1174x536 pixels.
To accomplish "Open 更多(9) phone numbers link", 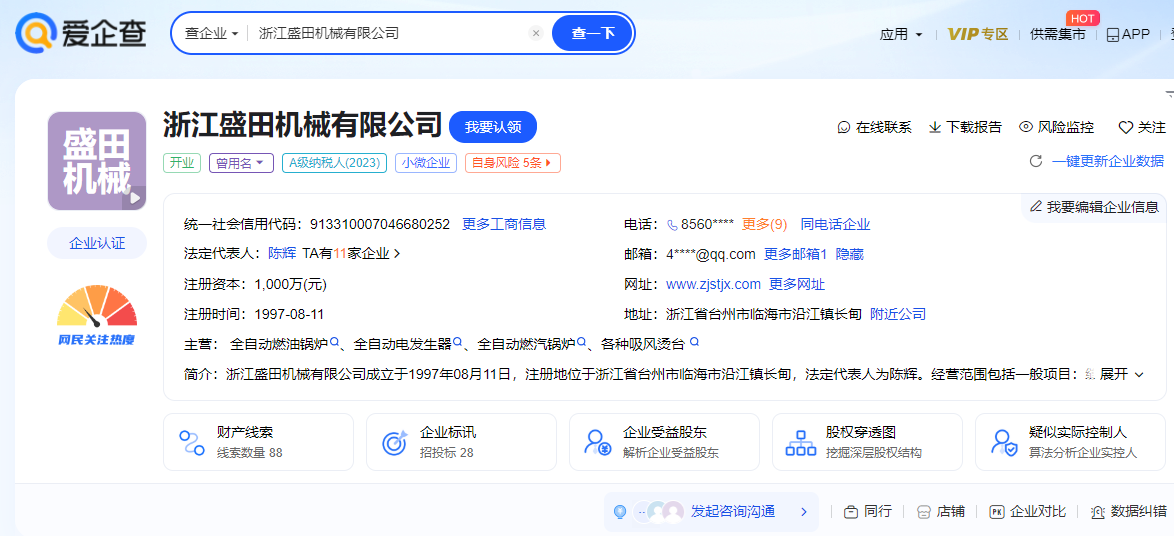I will click(x=764, y=224).
